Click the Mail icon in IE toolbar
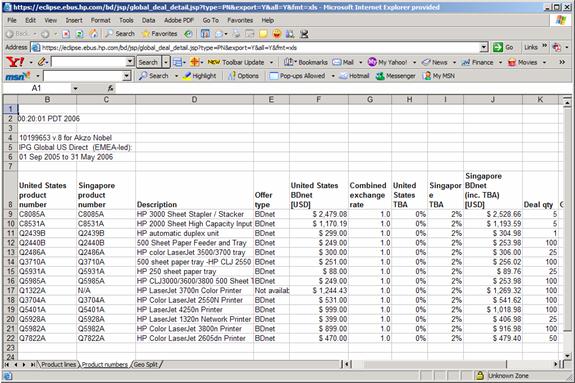Screen dimensions: 575x383 pyautogui.click(x=219, y=34)
